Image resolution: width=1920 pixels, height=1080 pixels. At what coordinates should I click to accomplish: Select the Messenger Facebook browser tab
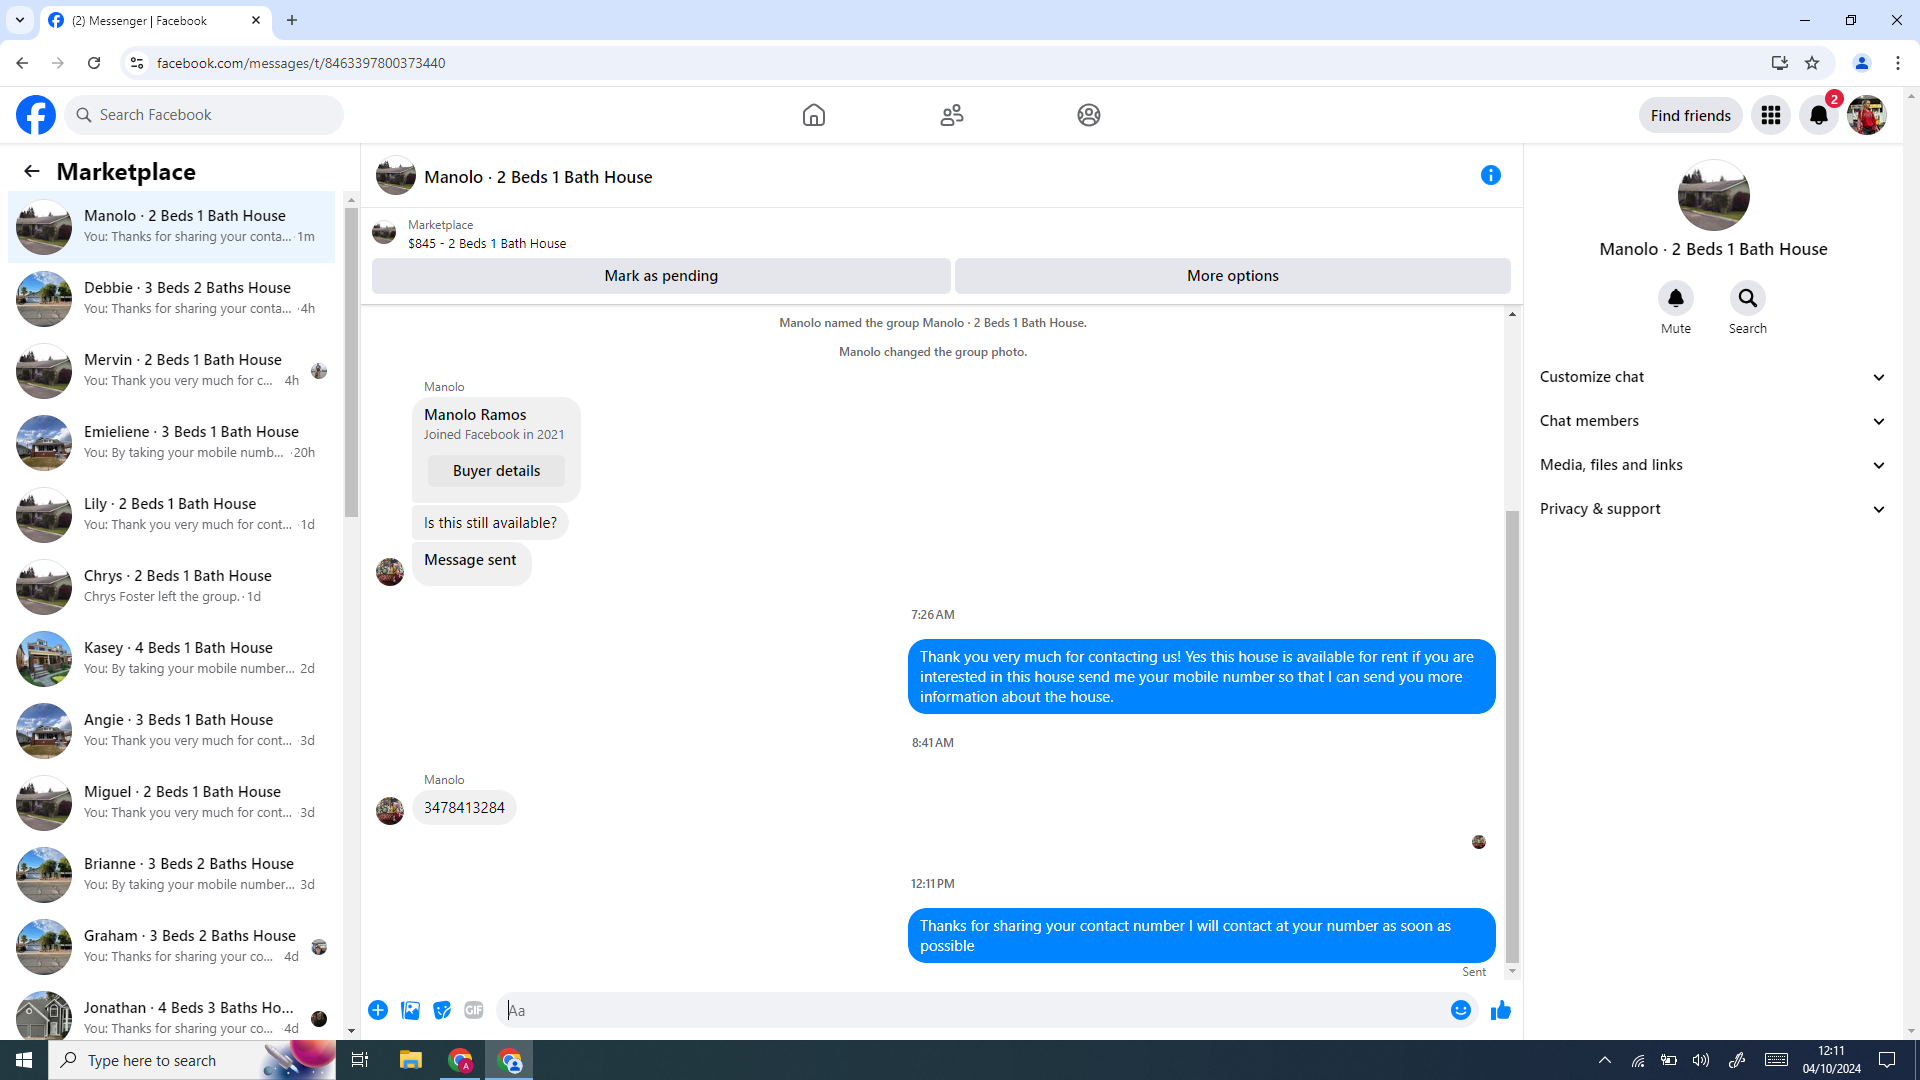tap(155, 20)
